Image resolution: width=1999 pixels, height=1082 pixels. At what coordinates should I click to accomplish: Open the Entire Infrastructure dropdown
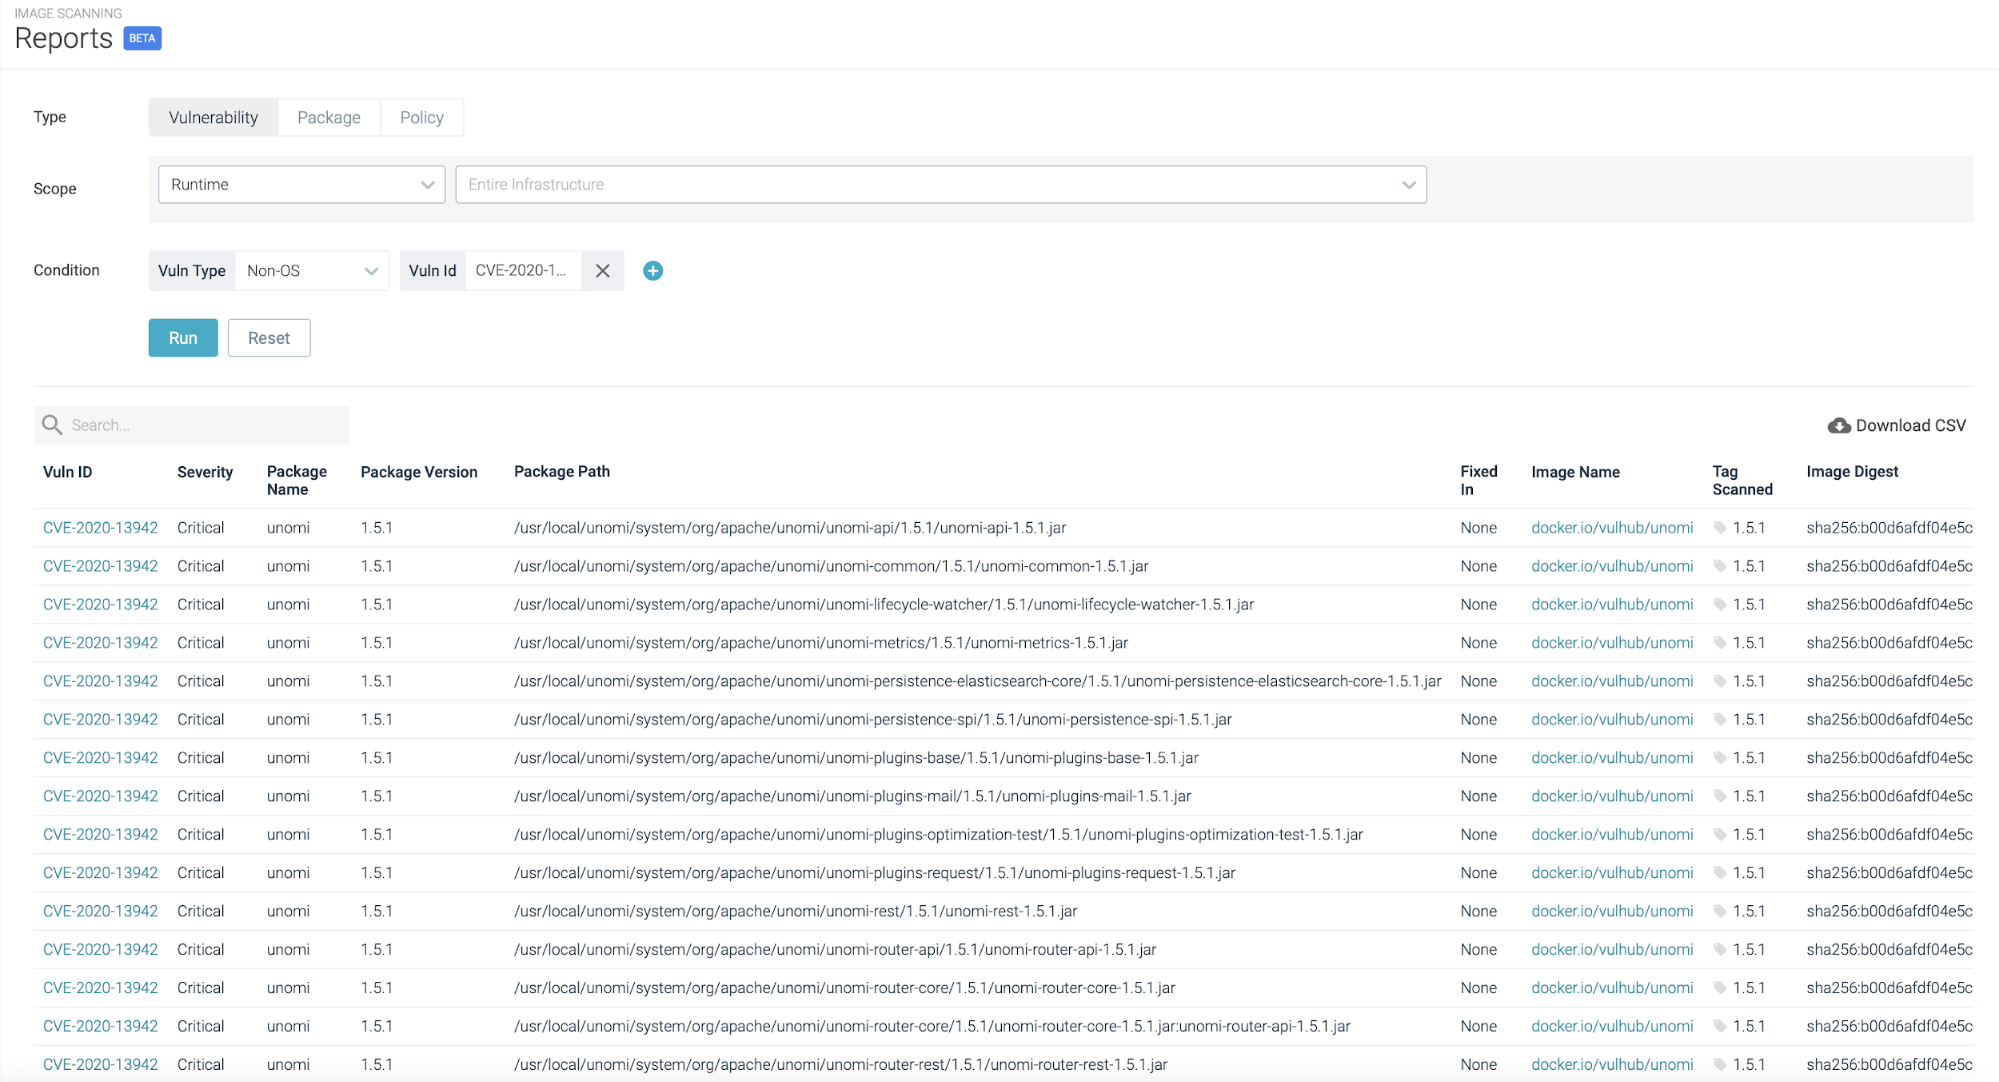(x=940, y=184)
